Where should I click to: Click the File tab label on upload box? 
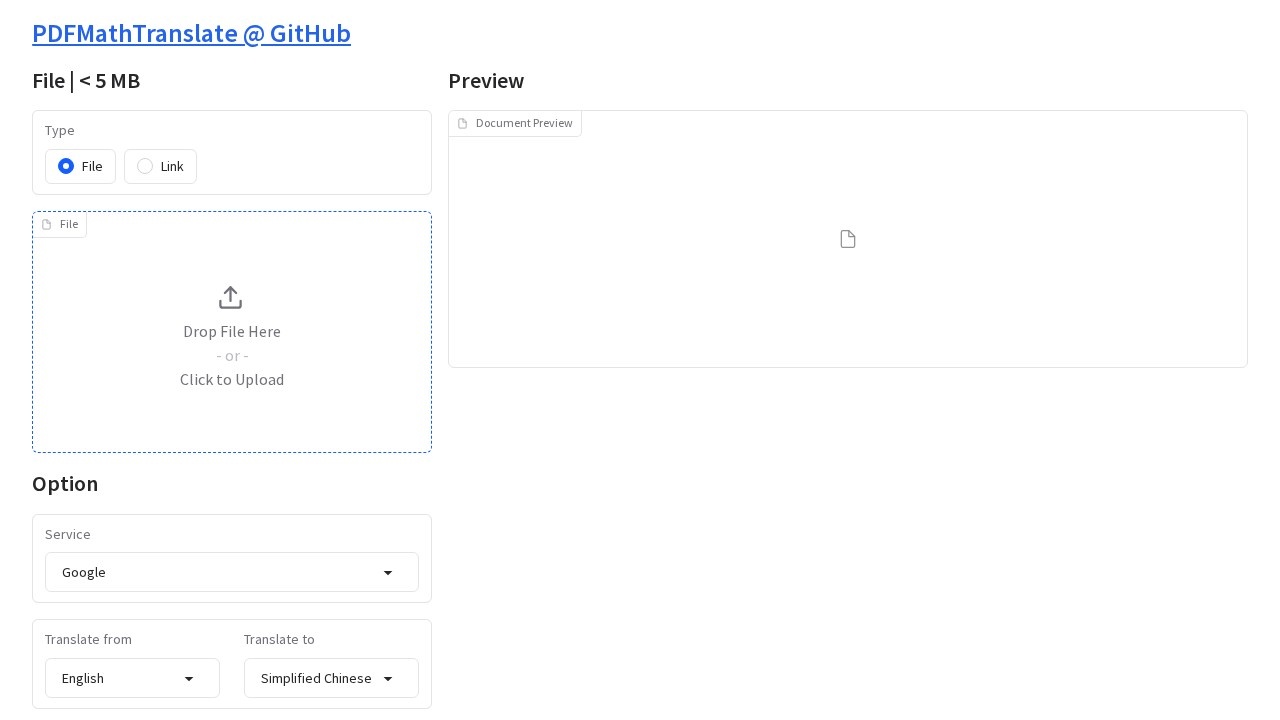[69, 225]
